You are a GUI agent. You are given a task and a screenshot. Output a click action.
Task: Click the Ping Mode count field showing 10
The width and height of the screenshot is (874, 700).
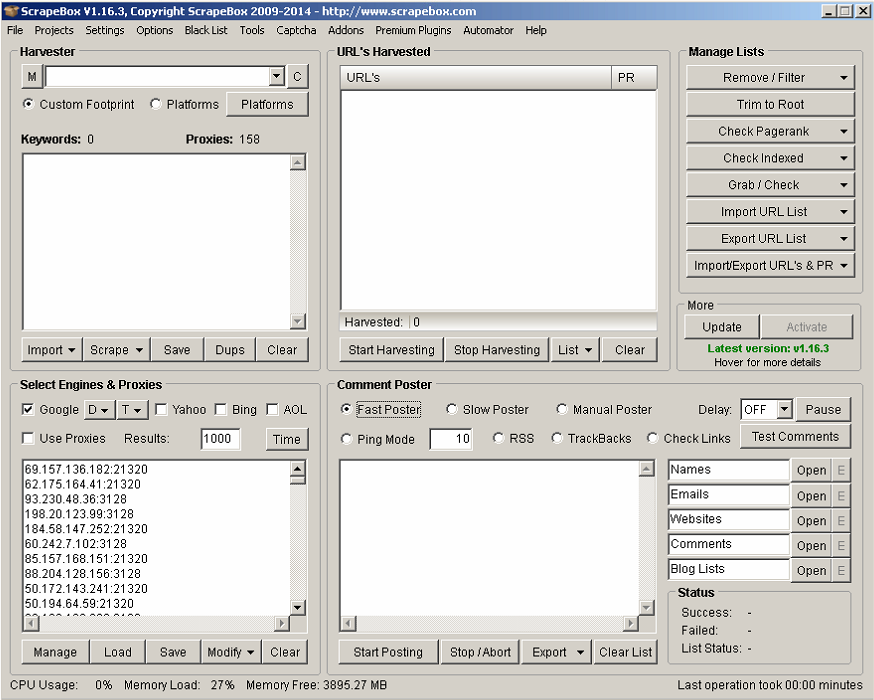pyautogui.click(x=451, y=439)
